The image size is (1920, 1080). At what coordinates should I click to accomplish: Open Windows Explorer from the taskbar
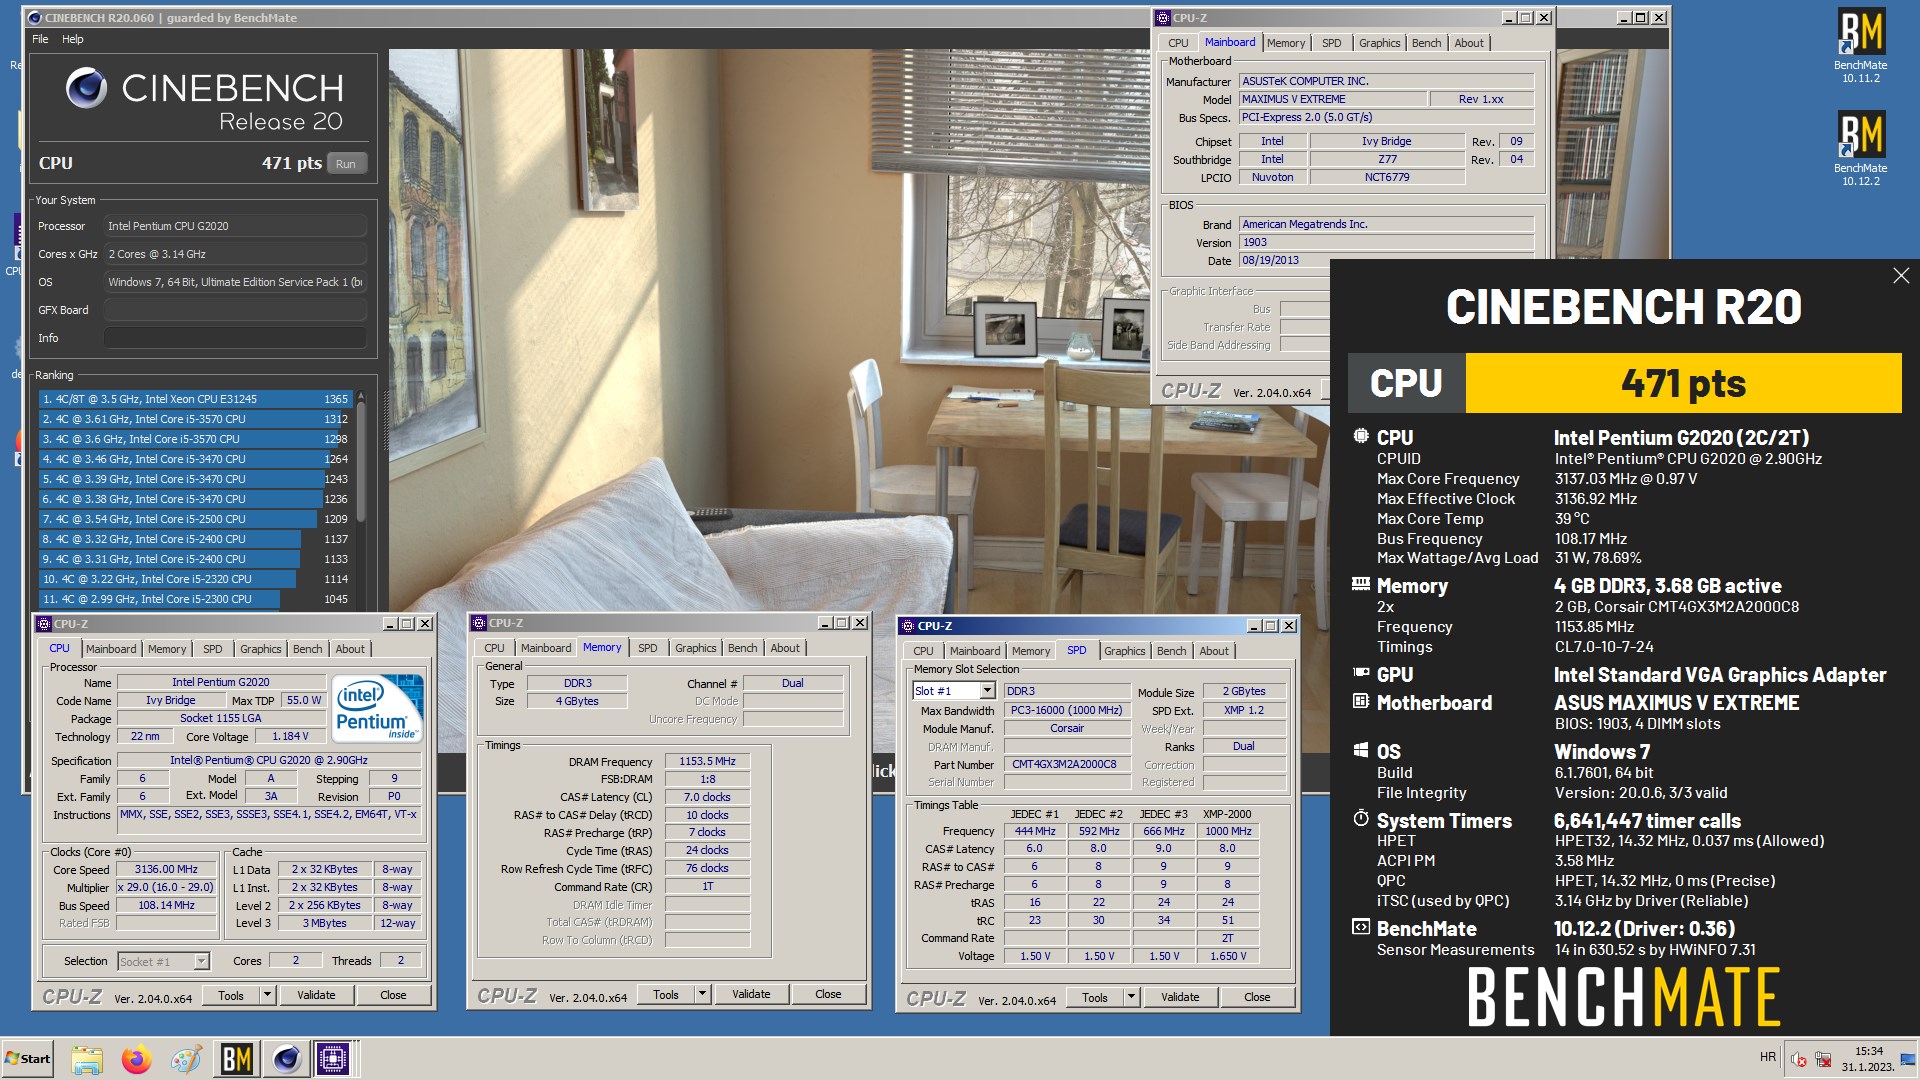[x=87, y=1059]
